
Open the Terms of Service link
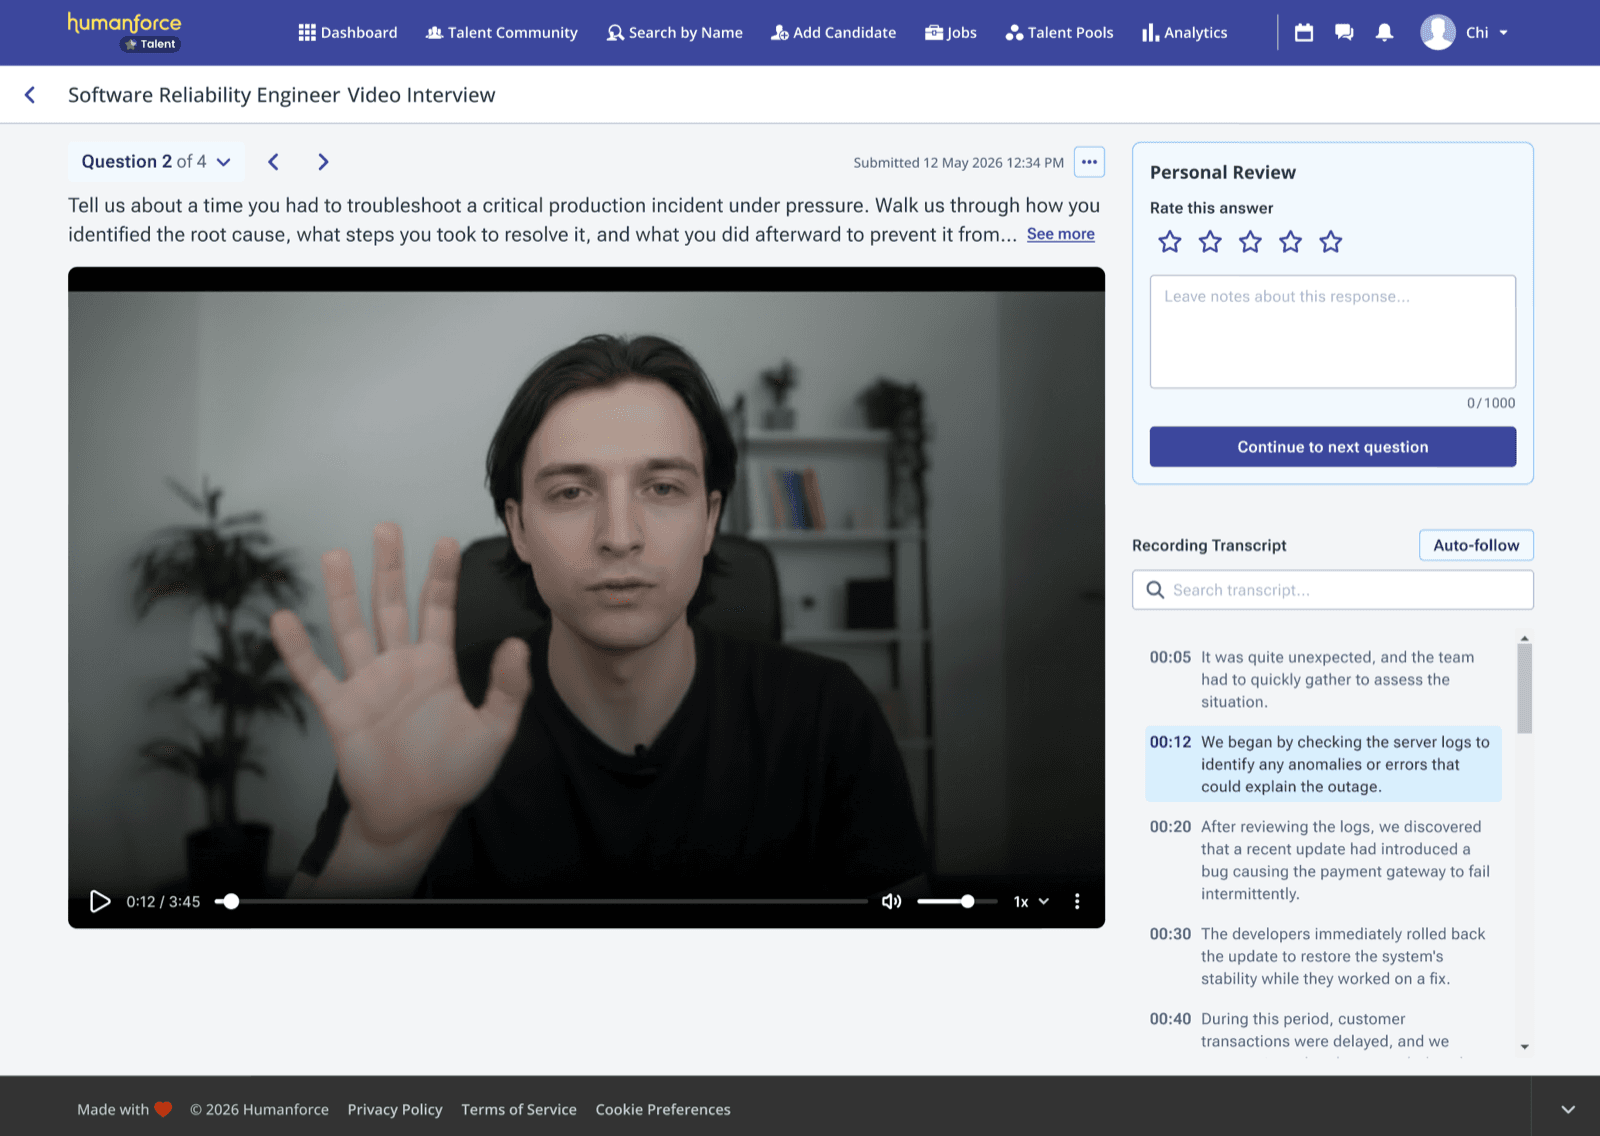coord(519,1109)
